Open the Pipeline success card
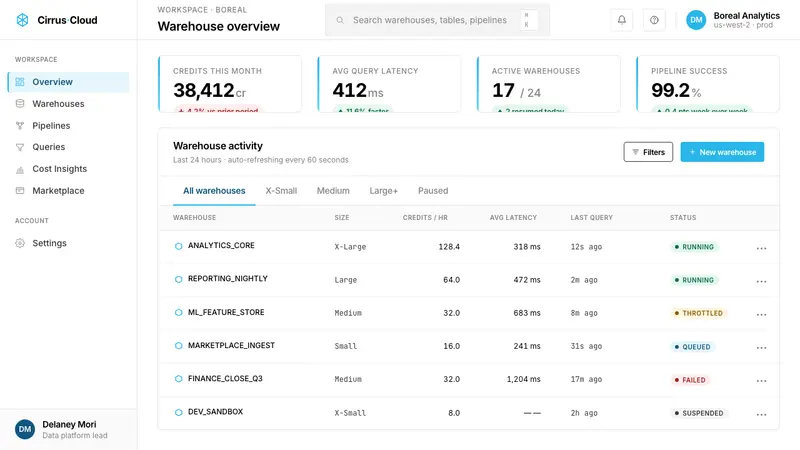This screenshot has height=450, width=800. point(708,84)
